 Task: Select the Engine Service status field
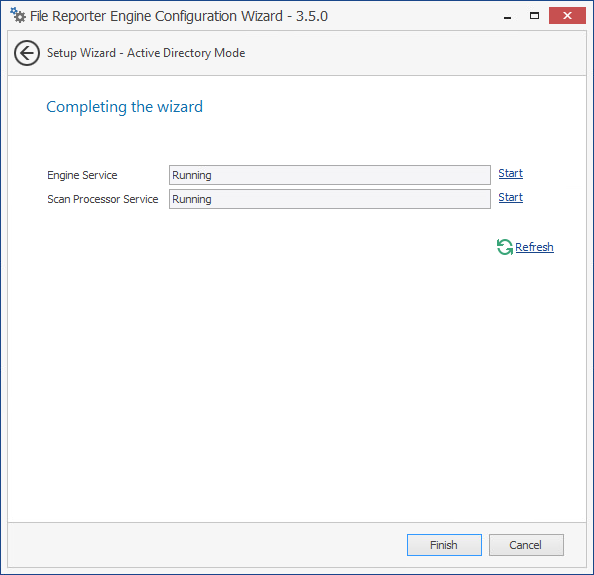(330, 175)
